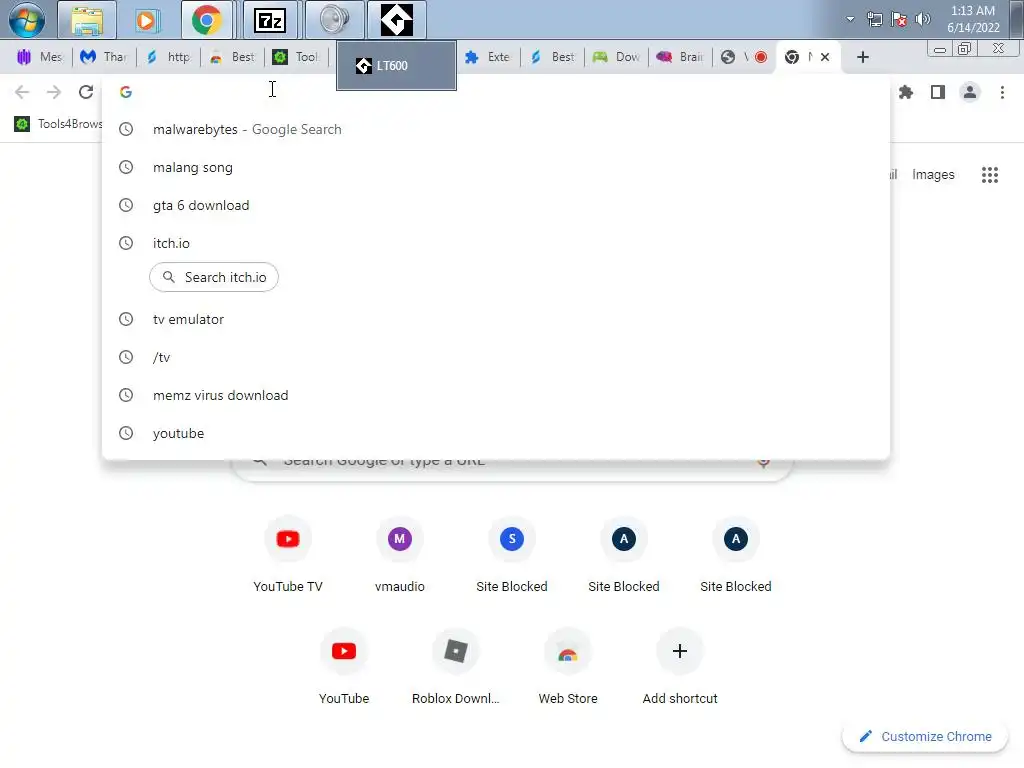This screenshot has height=768, width=1024.
Task: Switch to the Exte extensions tab
Action: click(487, 57)
